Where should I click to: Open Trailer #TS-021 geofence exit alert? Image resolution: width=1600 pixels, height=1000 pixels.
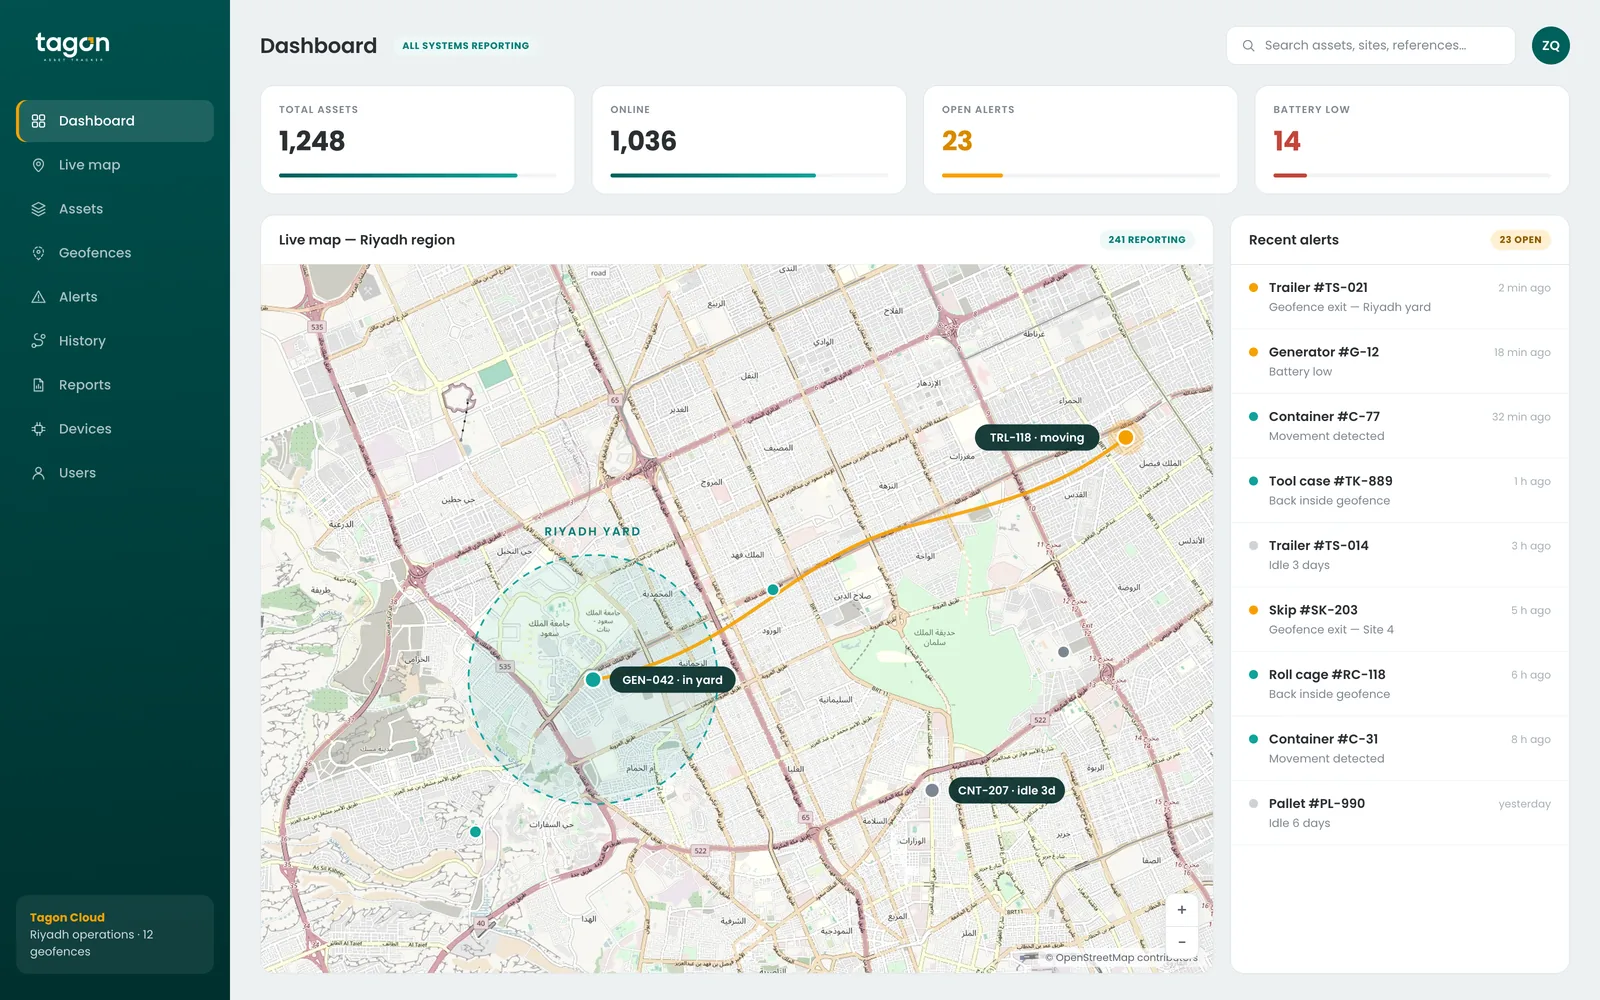tap(1400, 297)
